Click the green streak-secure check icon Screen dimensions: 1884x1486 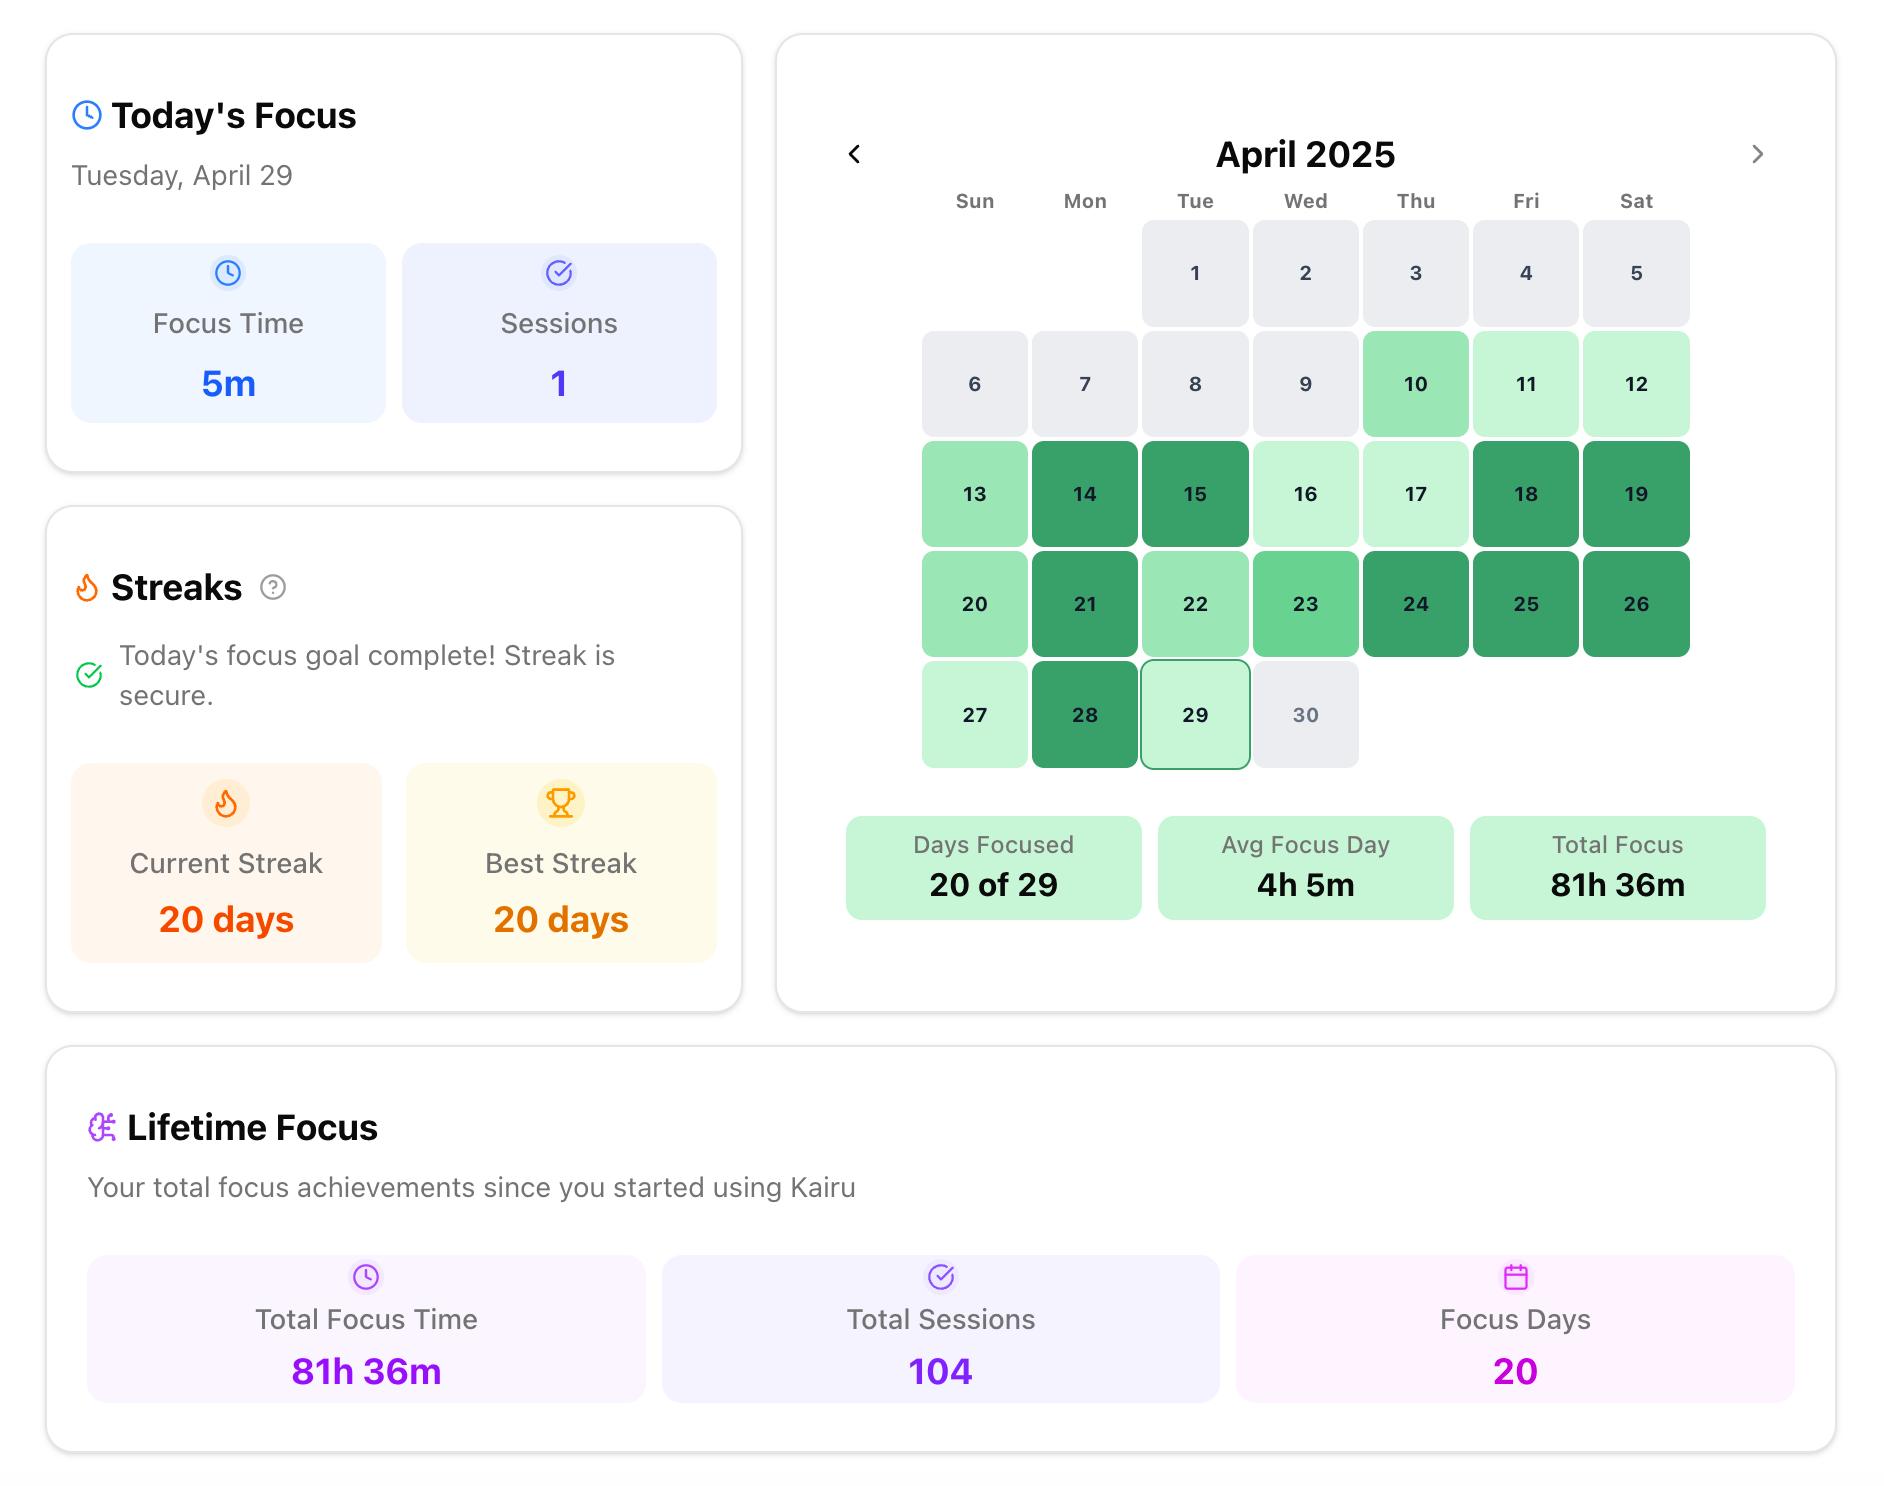pyautogui.click(x=89, y=675)
